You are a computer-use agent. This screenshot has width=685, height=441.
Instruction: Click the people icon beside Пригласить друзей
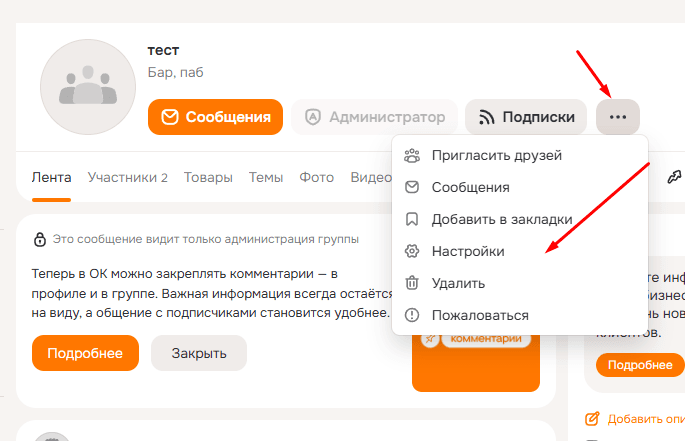(412, 156)
